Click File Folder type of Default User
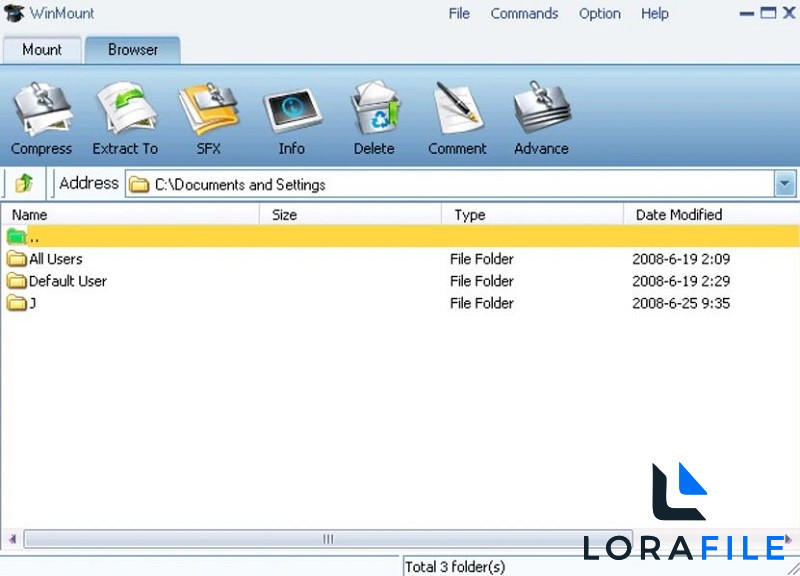 (482, 281)
